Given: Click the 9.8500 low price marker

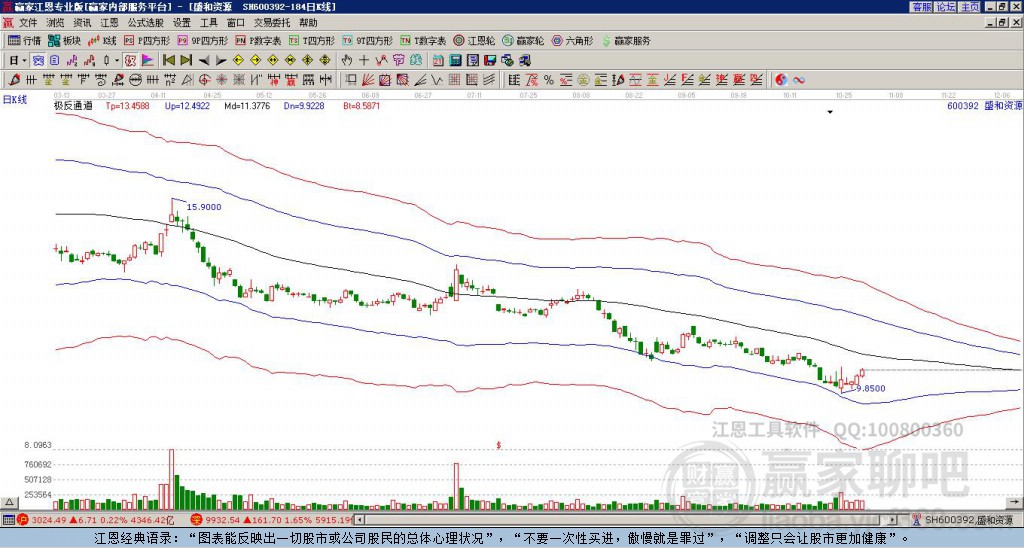Looking at the screenshot, I should [871, 389].
